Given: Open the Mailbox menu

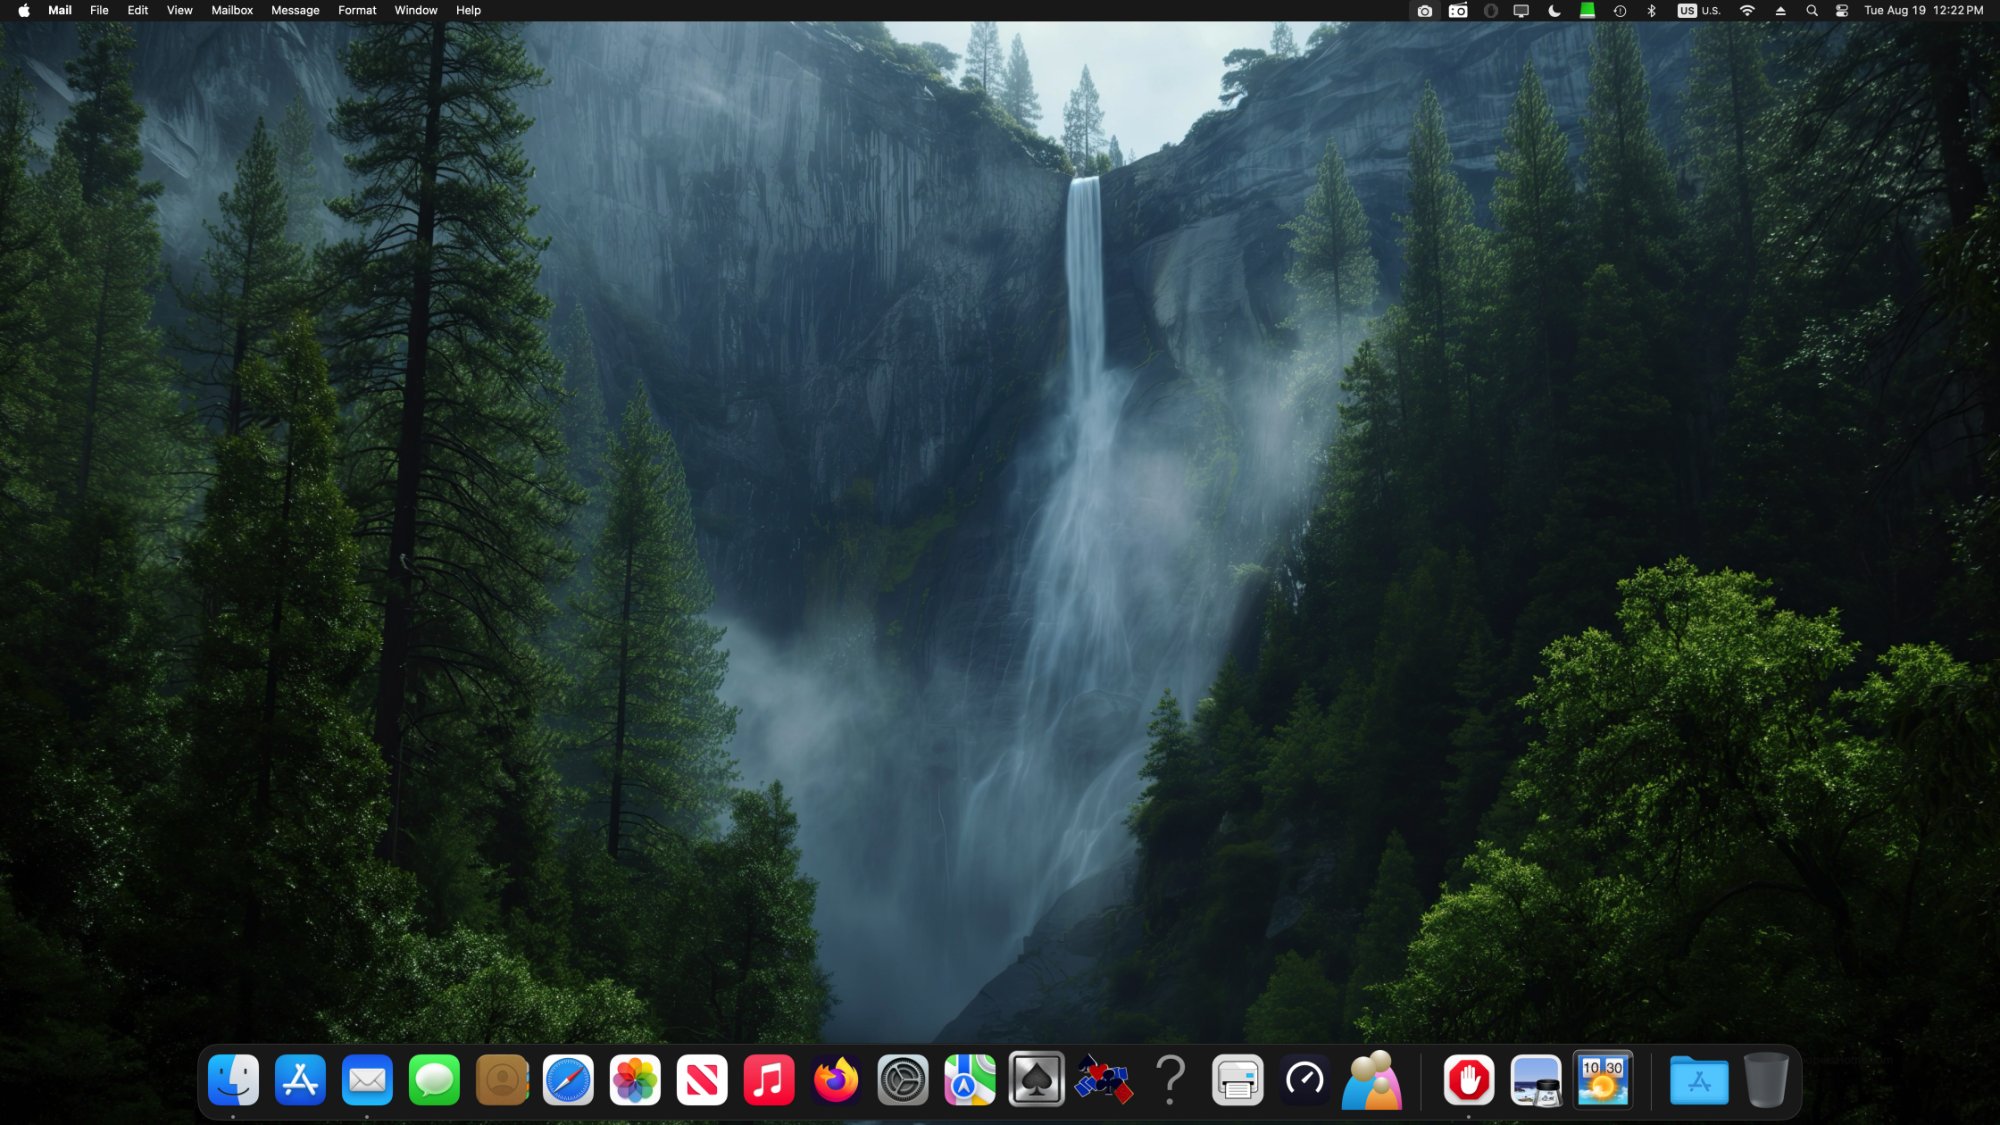Looking at the screenshot, I should (232, 11).
